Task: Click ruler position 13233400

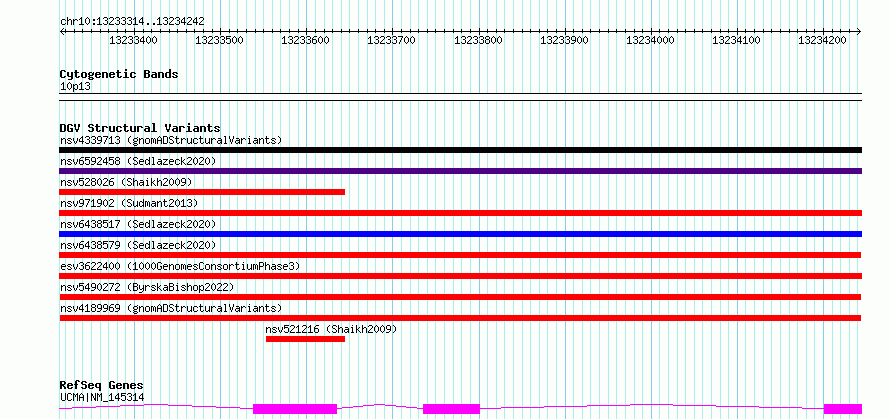Action: click(x=134, y=40)
